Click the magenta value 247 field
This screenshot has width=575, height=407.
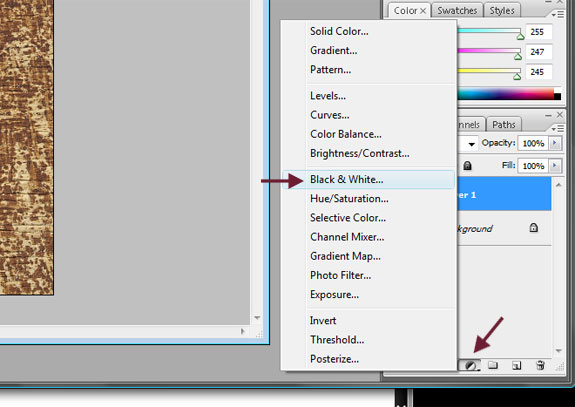pyautogui.click(x=539, y=52)
